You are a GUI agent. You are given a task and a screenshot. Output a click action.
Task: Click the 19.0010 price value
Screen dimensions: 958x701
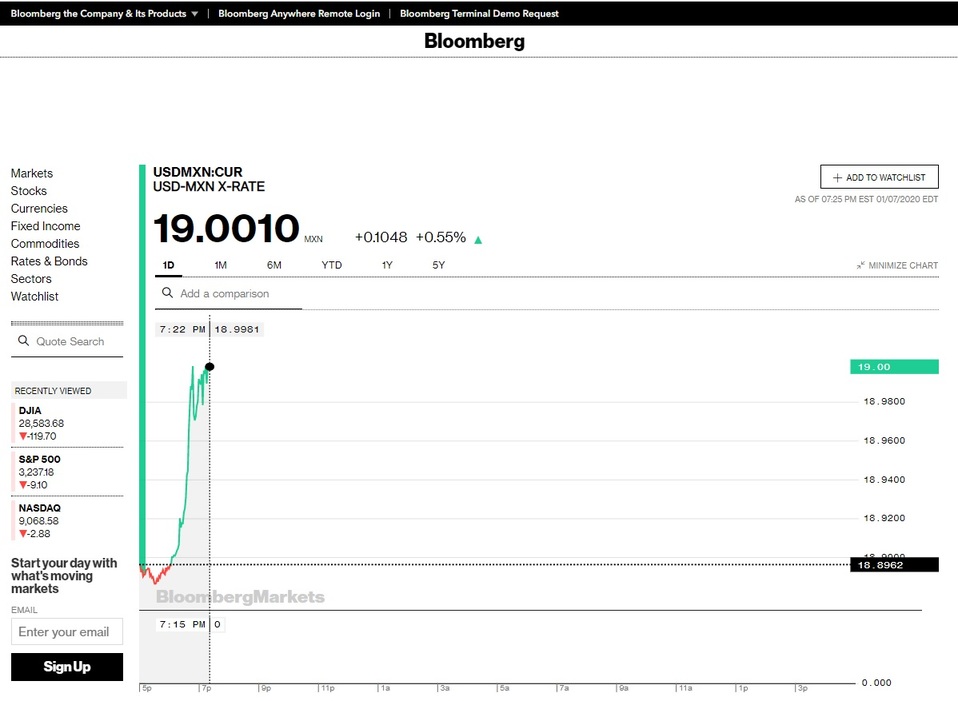click(x=226, y=229)
